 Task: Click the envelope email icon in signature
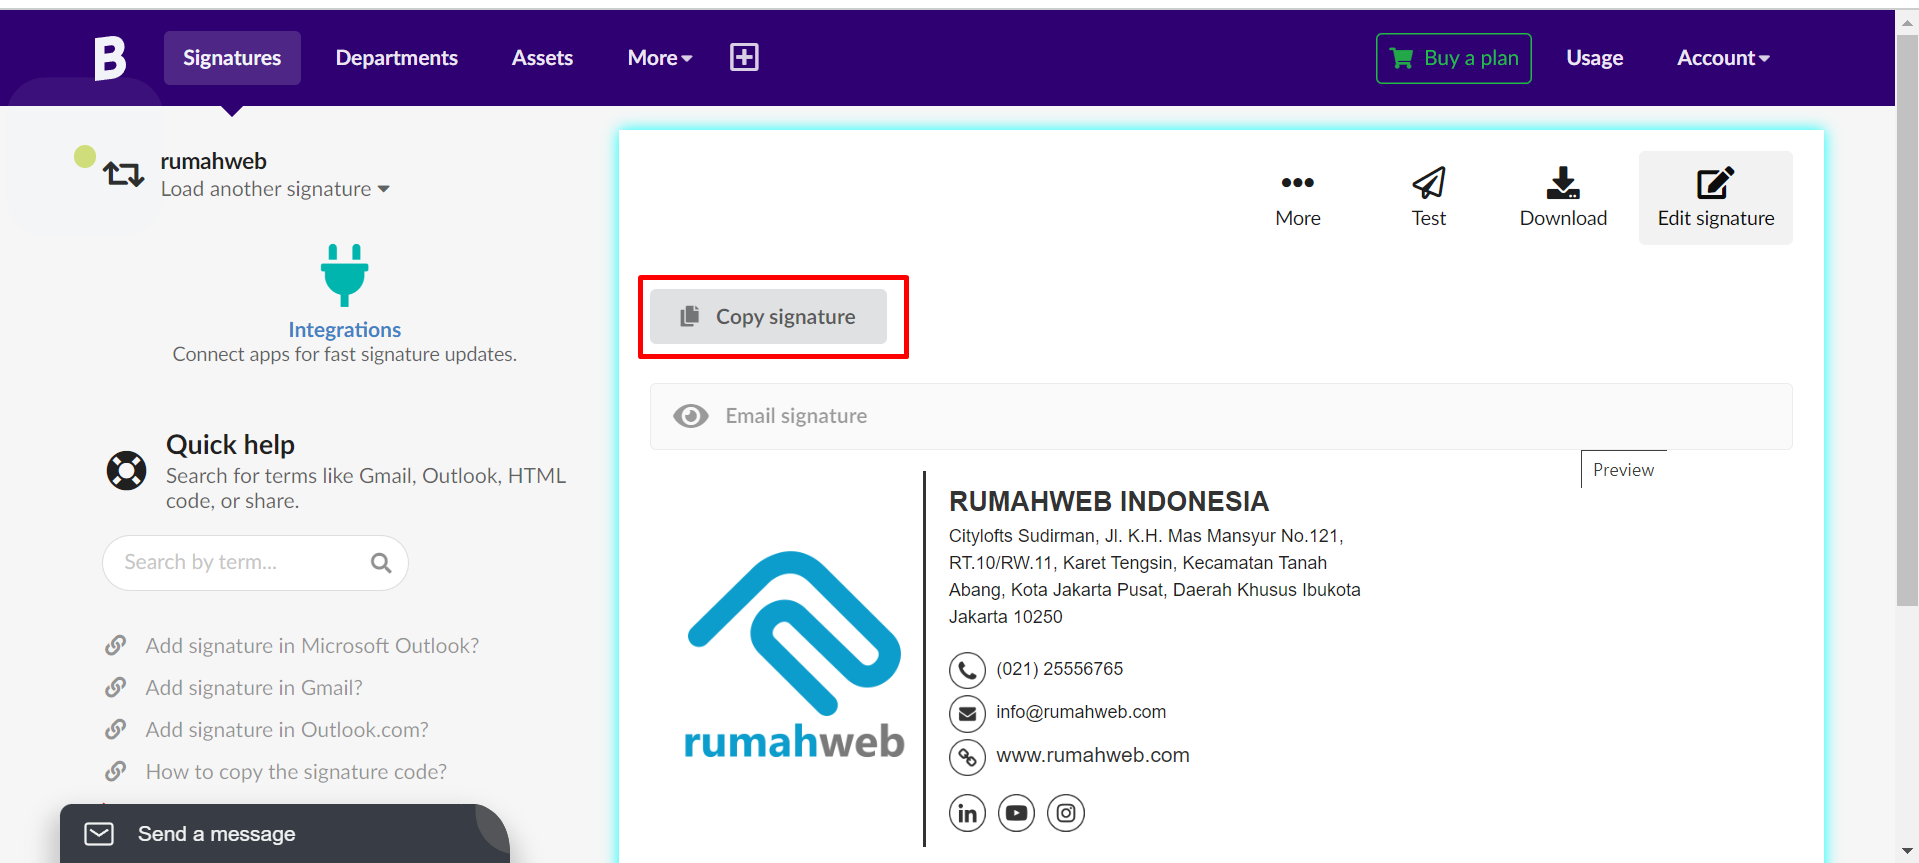pos(967,714)
